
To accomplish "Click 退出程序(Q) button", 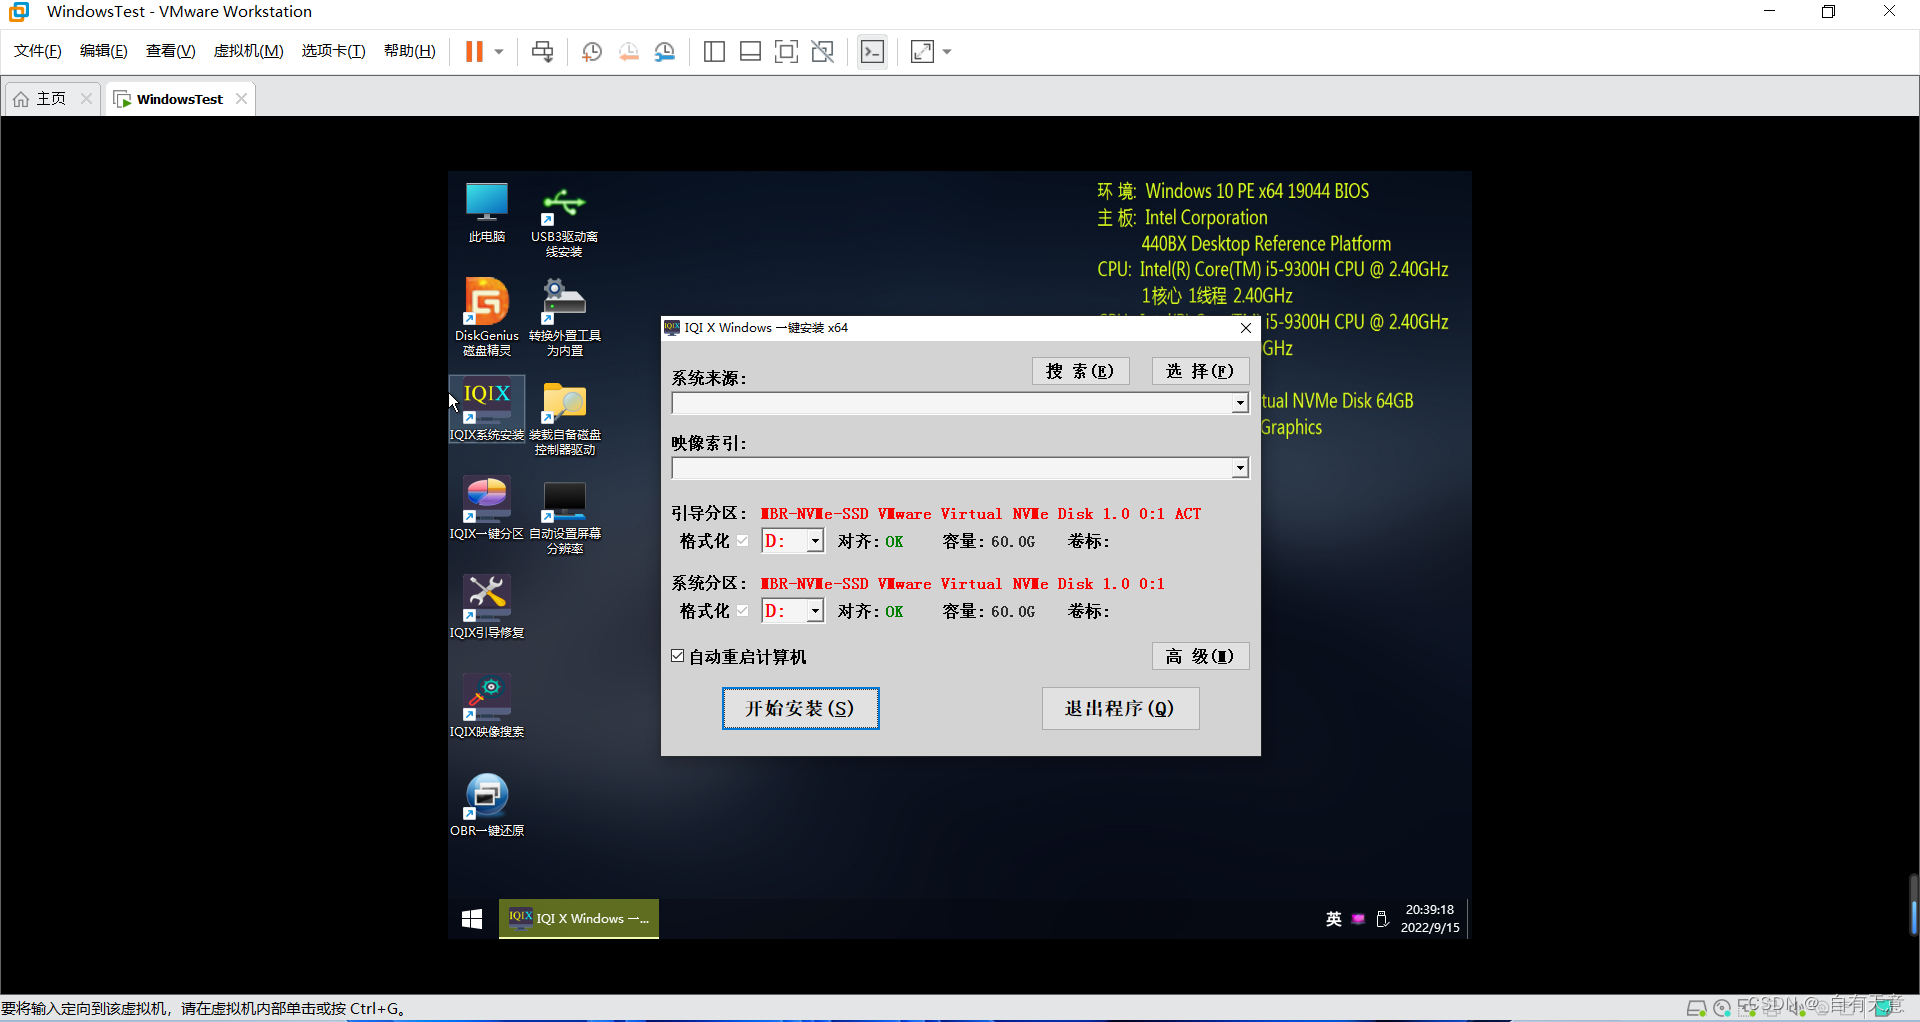I will [x=1120, y=708].
